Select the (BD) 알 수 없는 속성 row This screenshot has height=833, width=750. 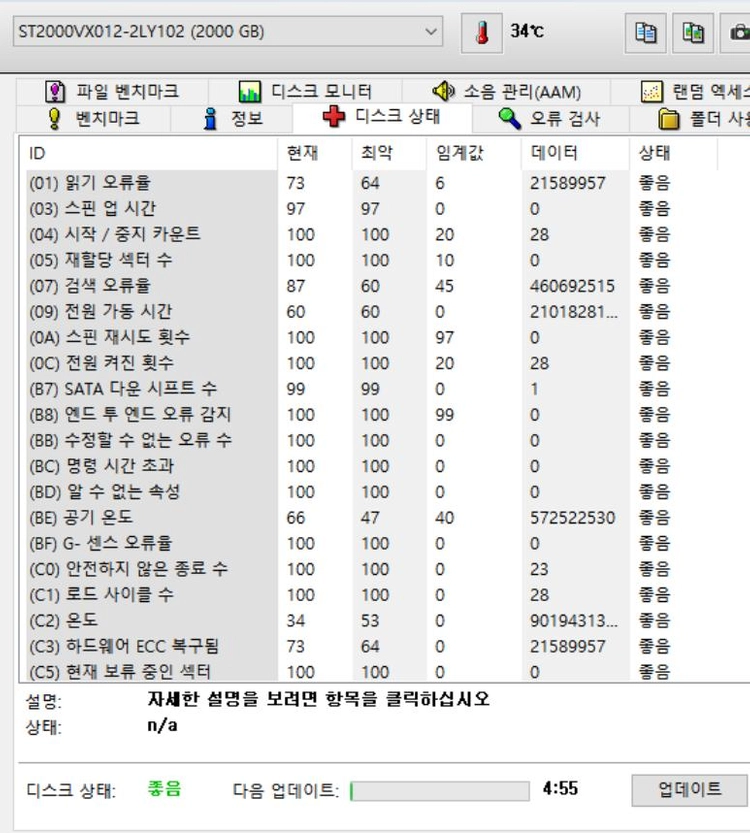tap(372, 492)
